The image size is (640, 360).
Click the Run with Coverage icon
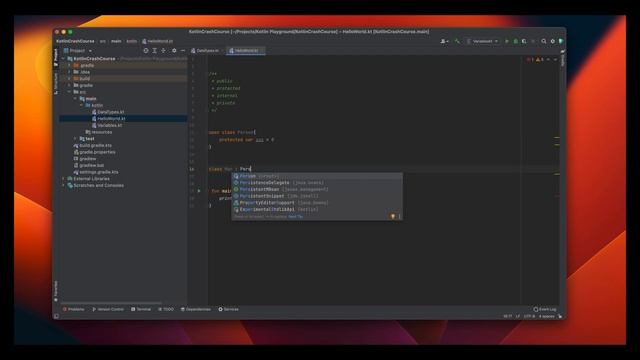(524, 41)
